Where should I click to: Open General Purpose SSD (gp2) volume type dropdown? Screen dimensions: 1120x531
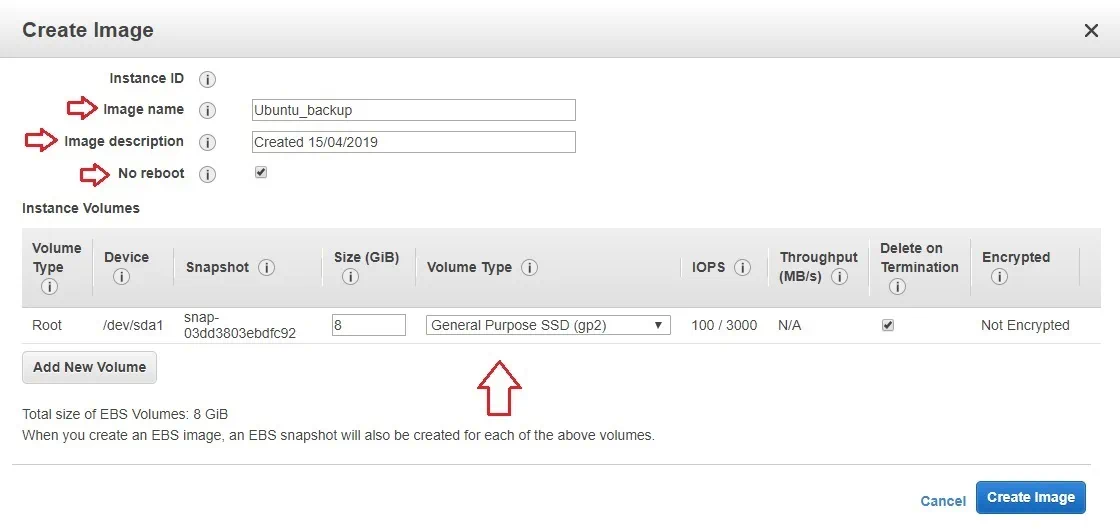[547, 325]
